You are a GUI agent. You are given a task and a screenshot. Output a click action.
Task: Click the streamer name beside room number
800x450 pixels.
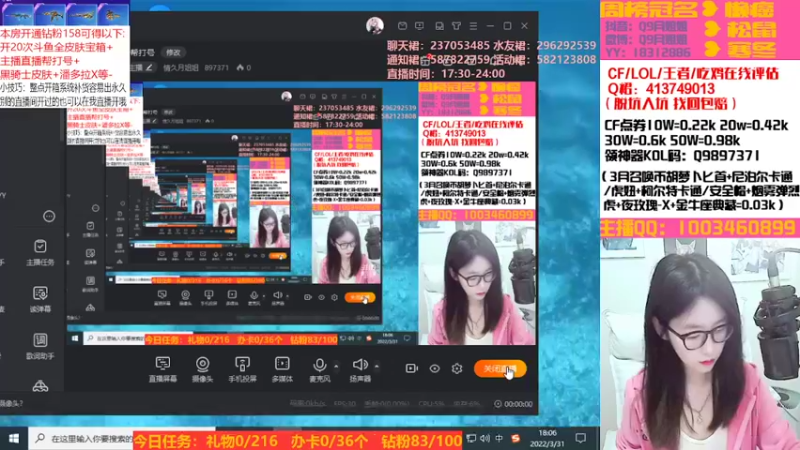181,67
